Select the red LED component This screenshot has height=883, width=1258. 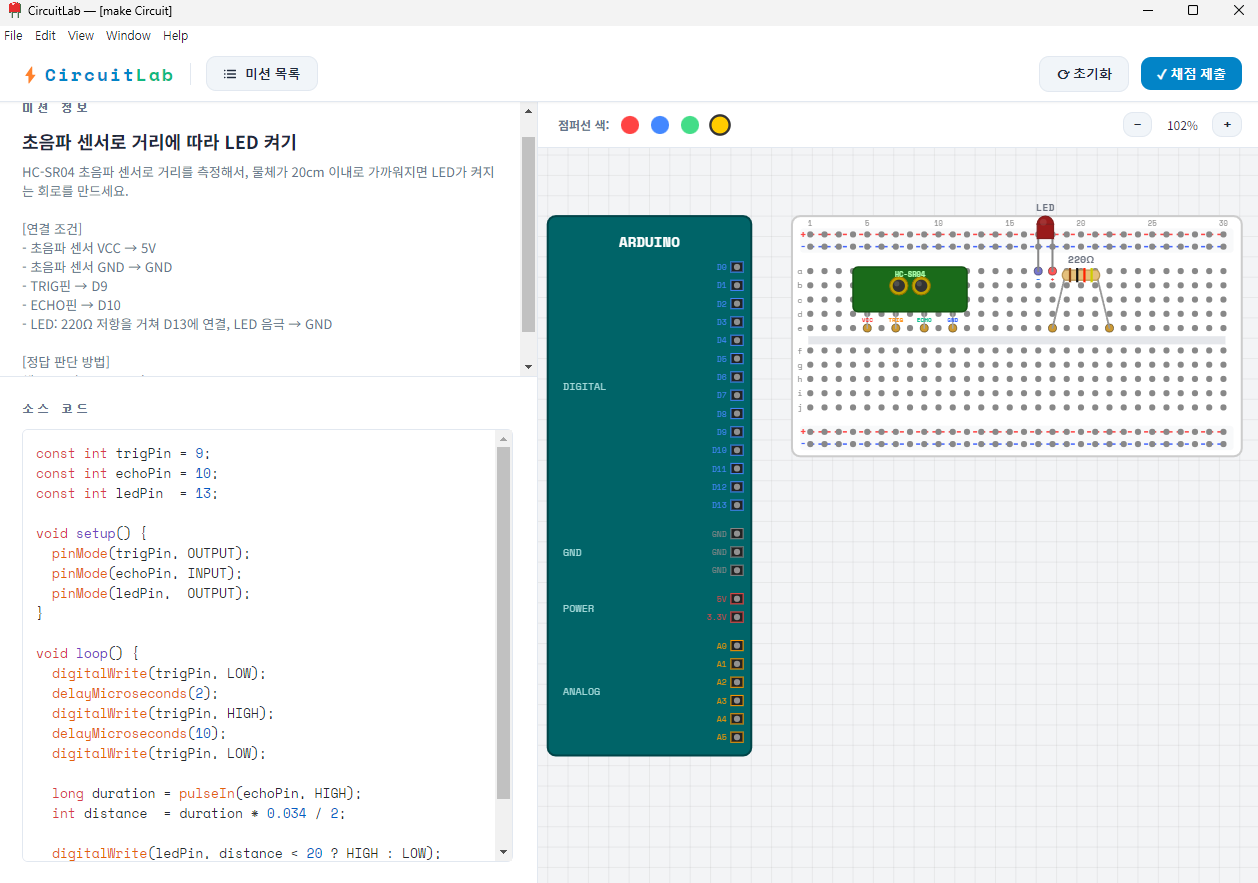click(x=1045, y=227)
